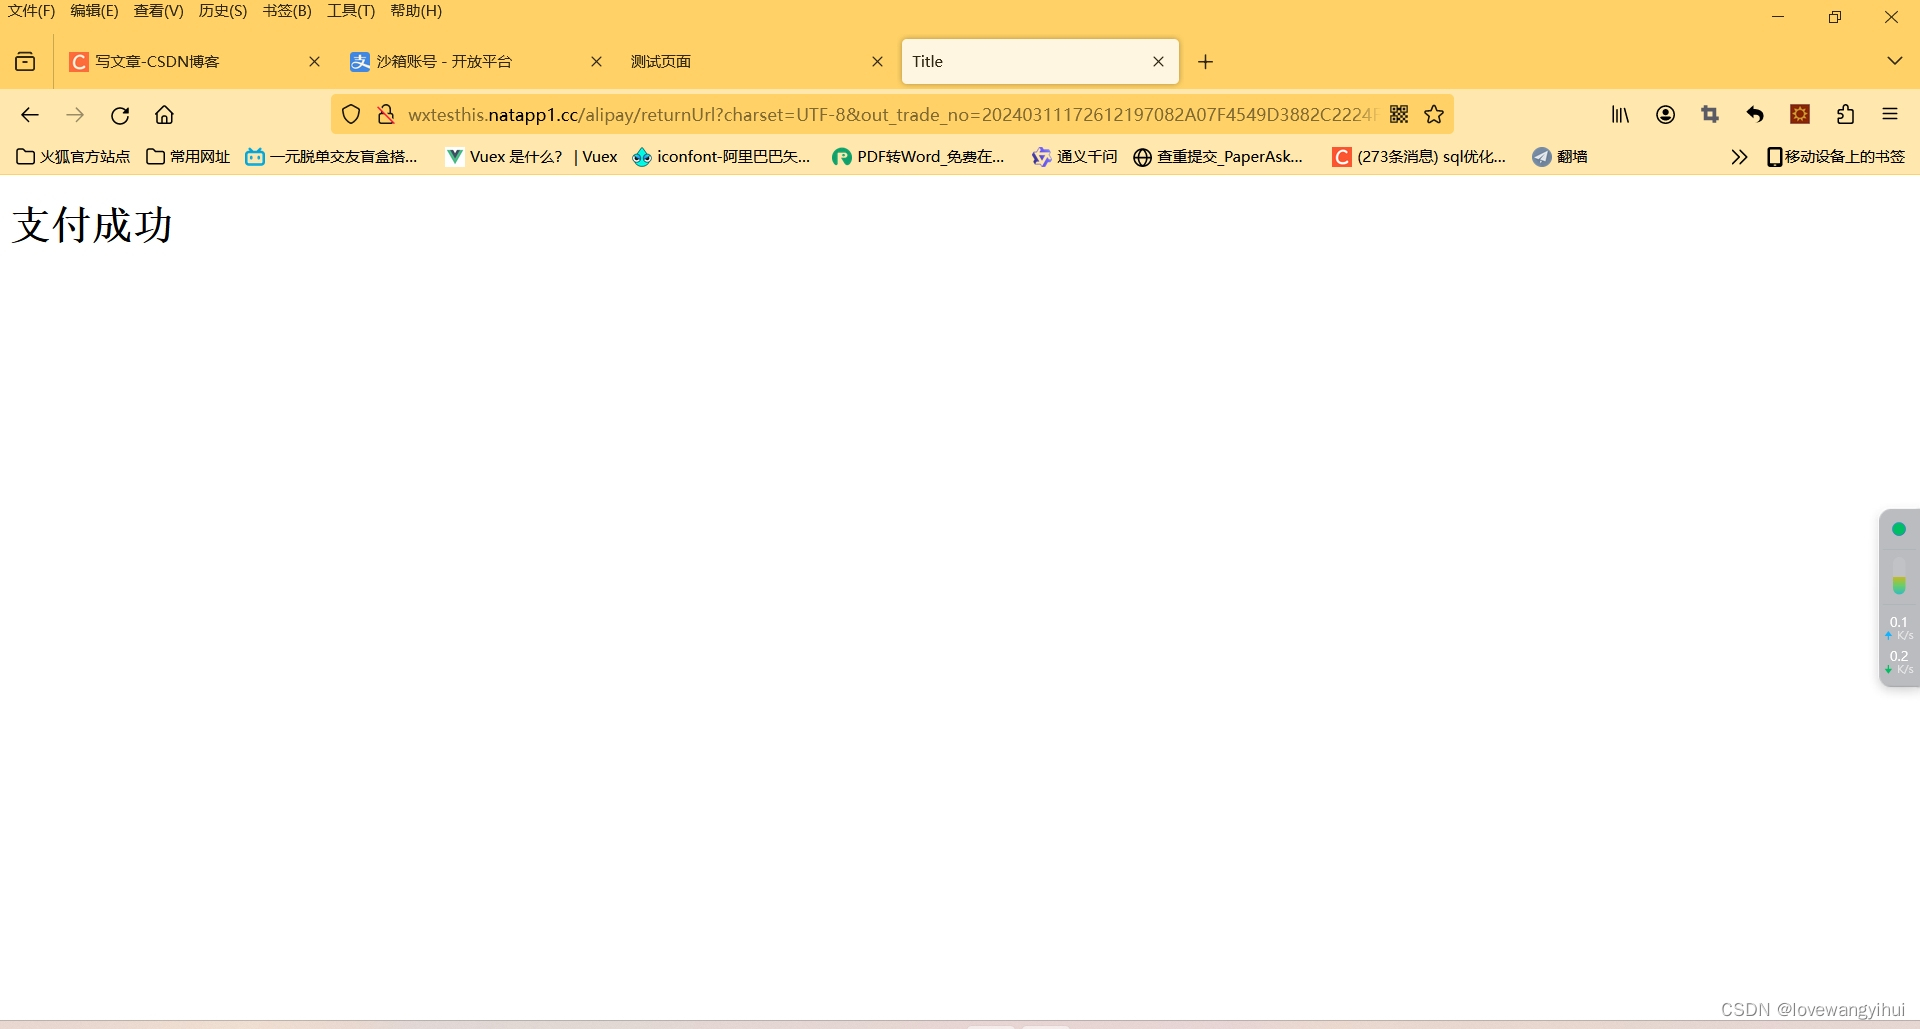Open iconfont-阿里巴巴矢 bookmark
Screen dimensions: 1920x1029
tap(722, 157)
